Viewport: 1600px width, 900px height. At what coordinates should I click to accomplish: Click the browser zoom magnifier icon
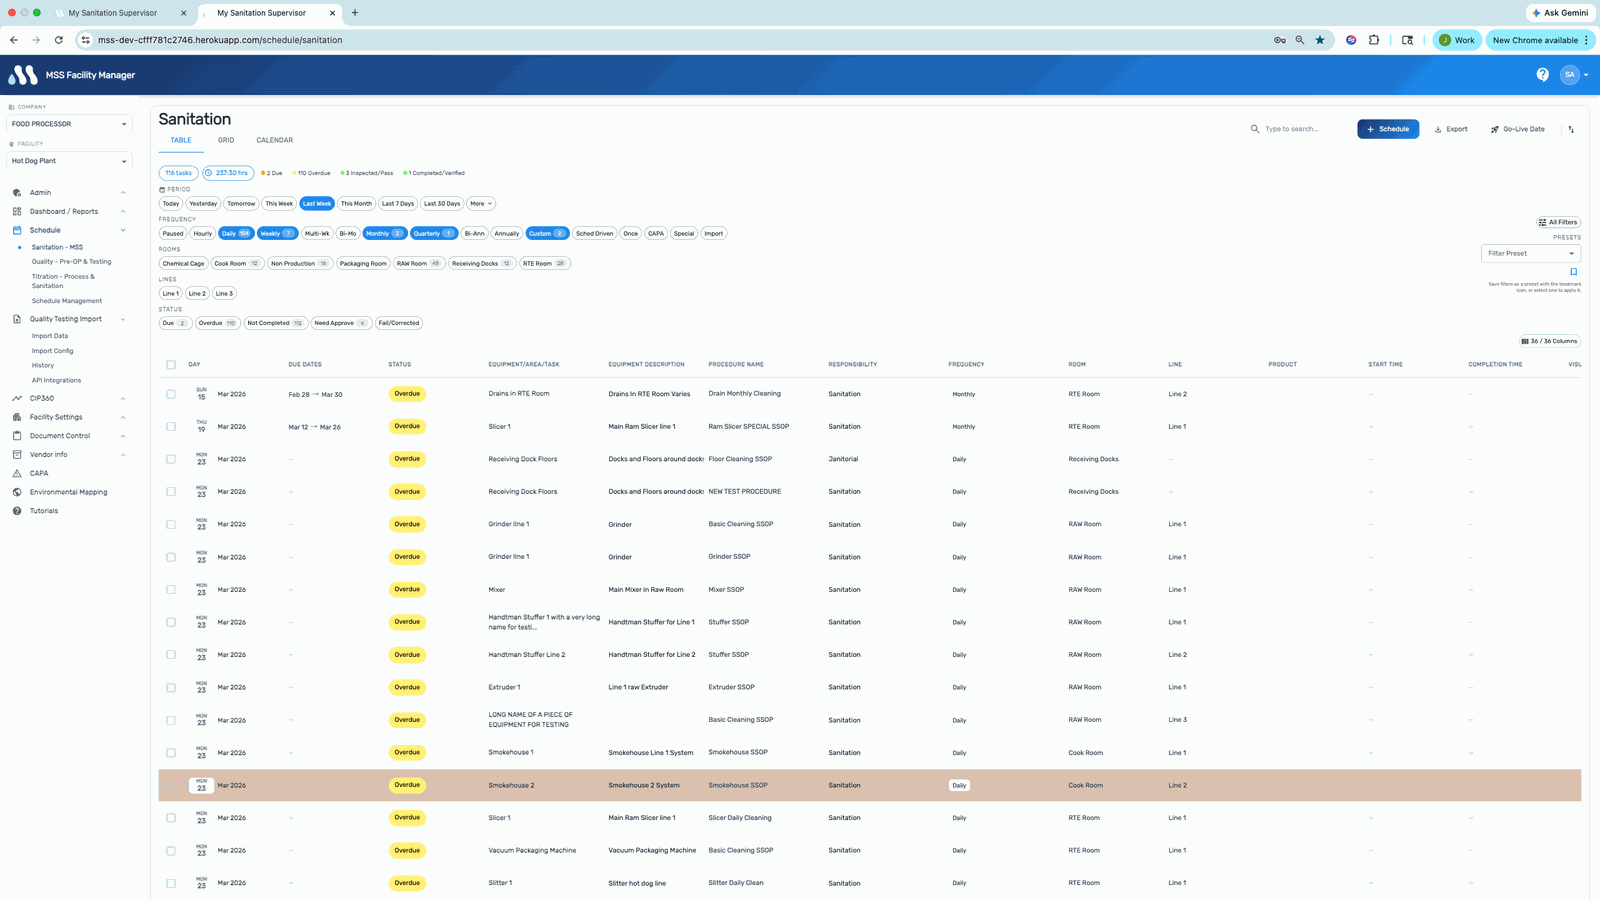(x=1300, y=40)
